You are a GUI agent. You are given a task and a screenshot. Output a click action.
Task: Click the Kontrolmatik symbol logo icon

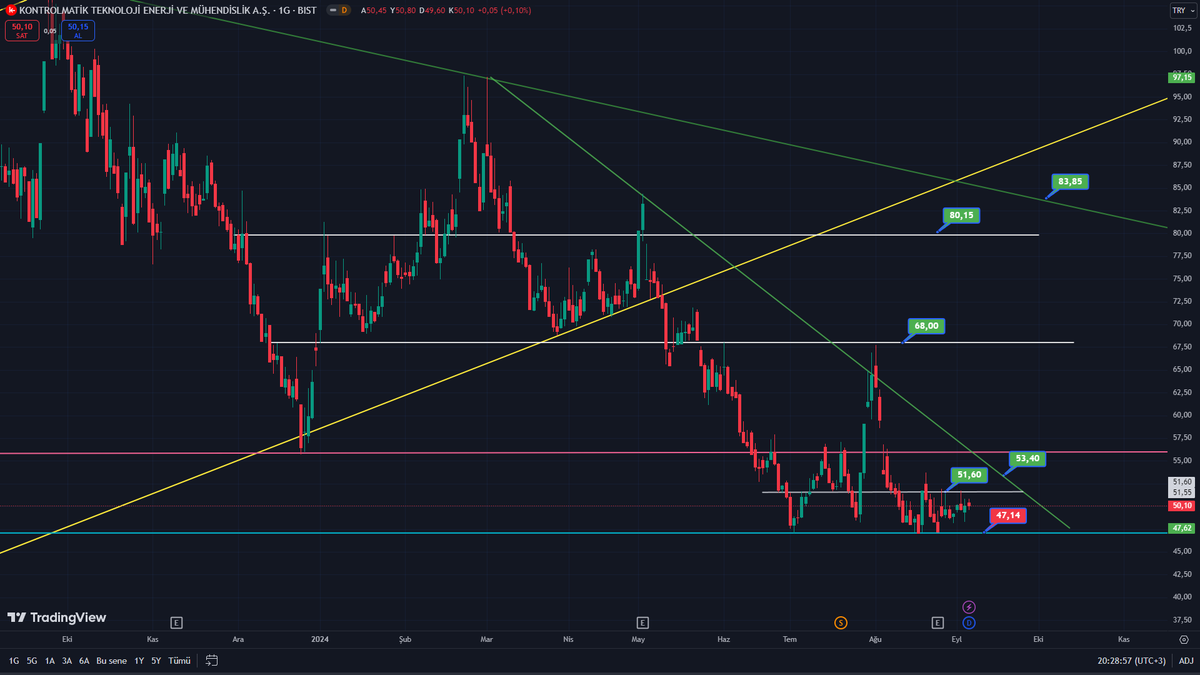pos(12,9)
